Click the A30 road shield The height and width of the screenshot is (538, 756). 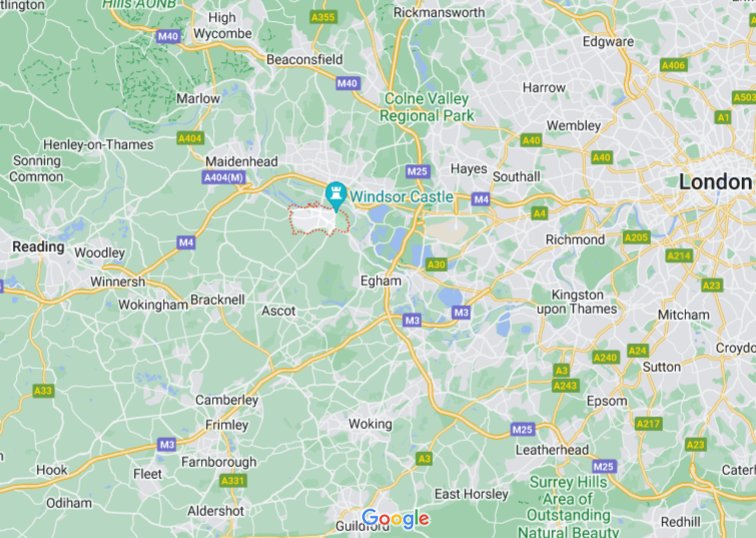coord(436,264)
